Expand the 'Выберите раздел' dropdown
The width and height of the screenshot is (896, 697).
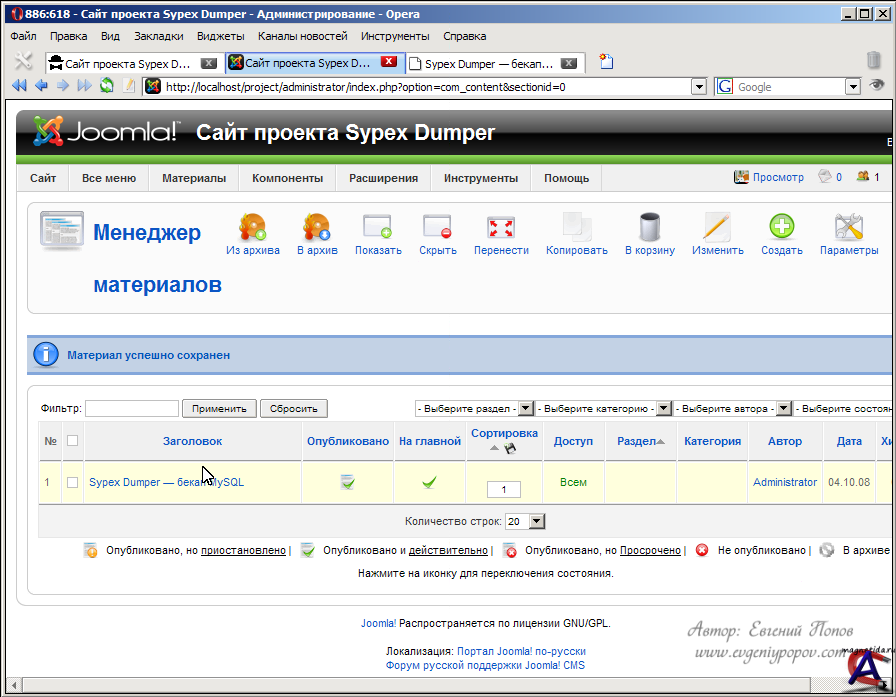click(525, 409)
